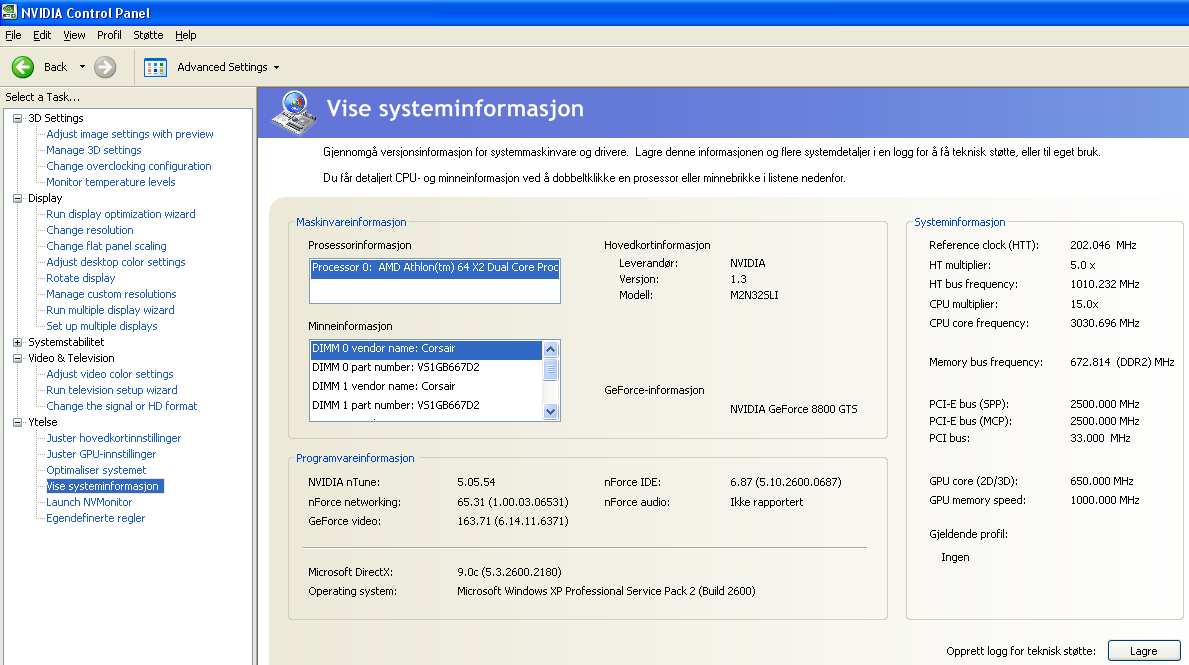Open the Edit menu
The height and width of the screenshot is (665, 1189).
[42, 35]
